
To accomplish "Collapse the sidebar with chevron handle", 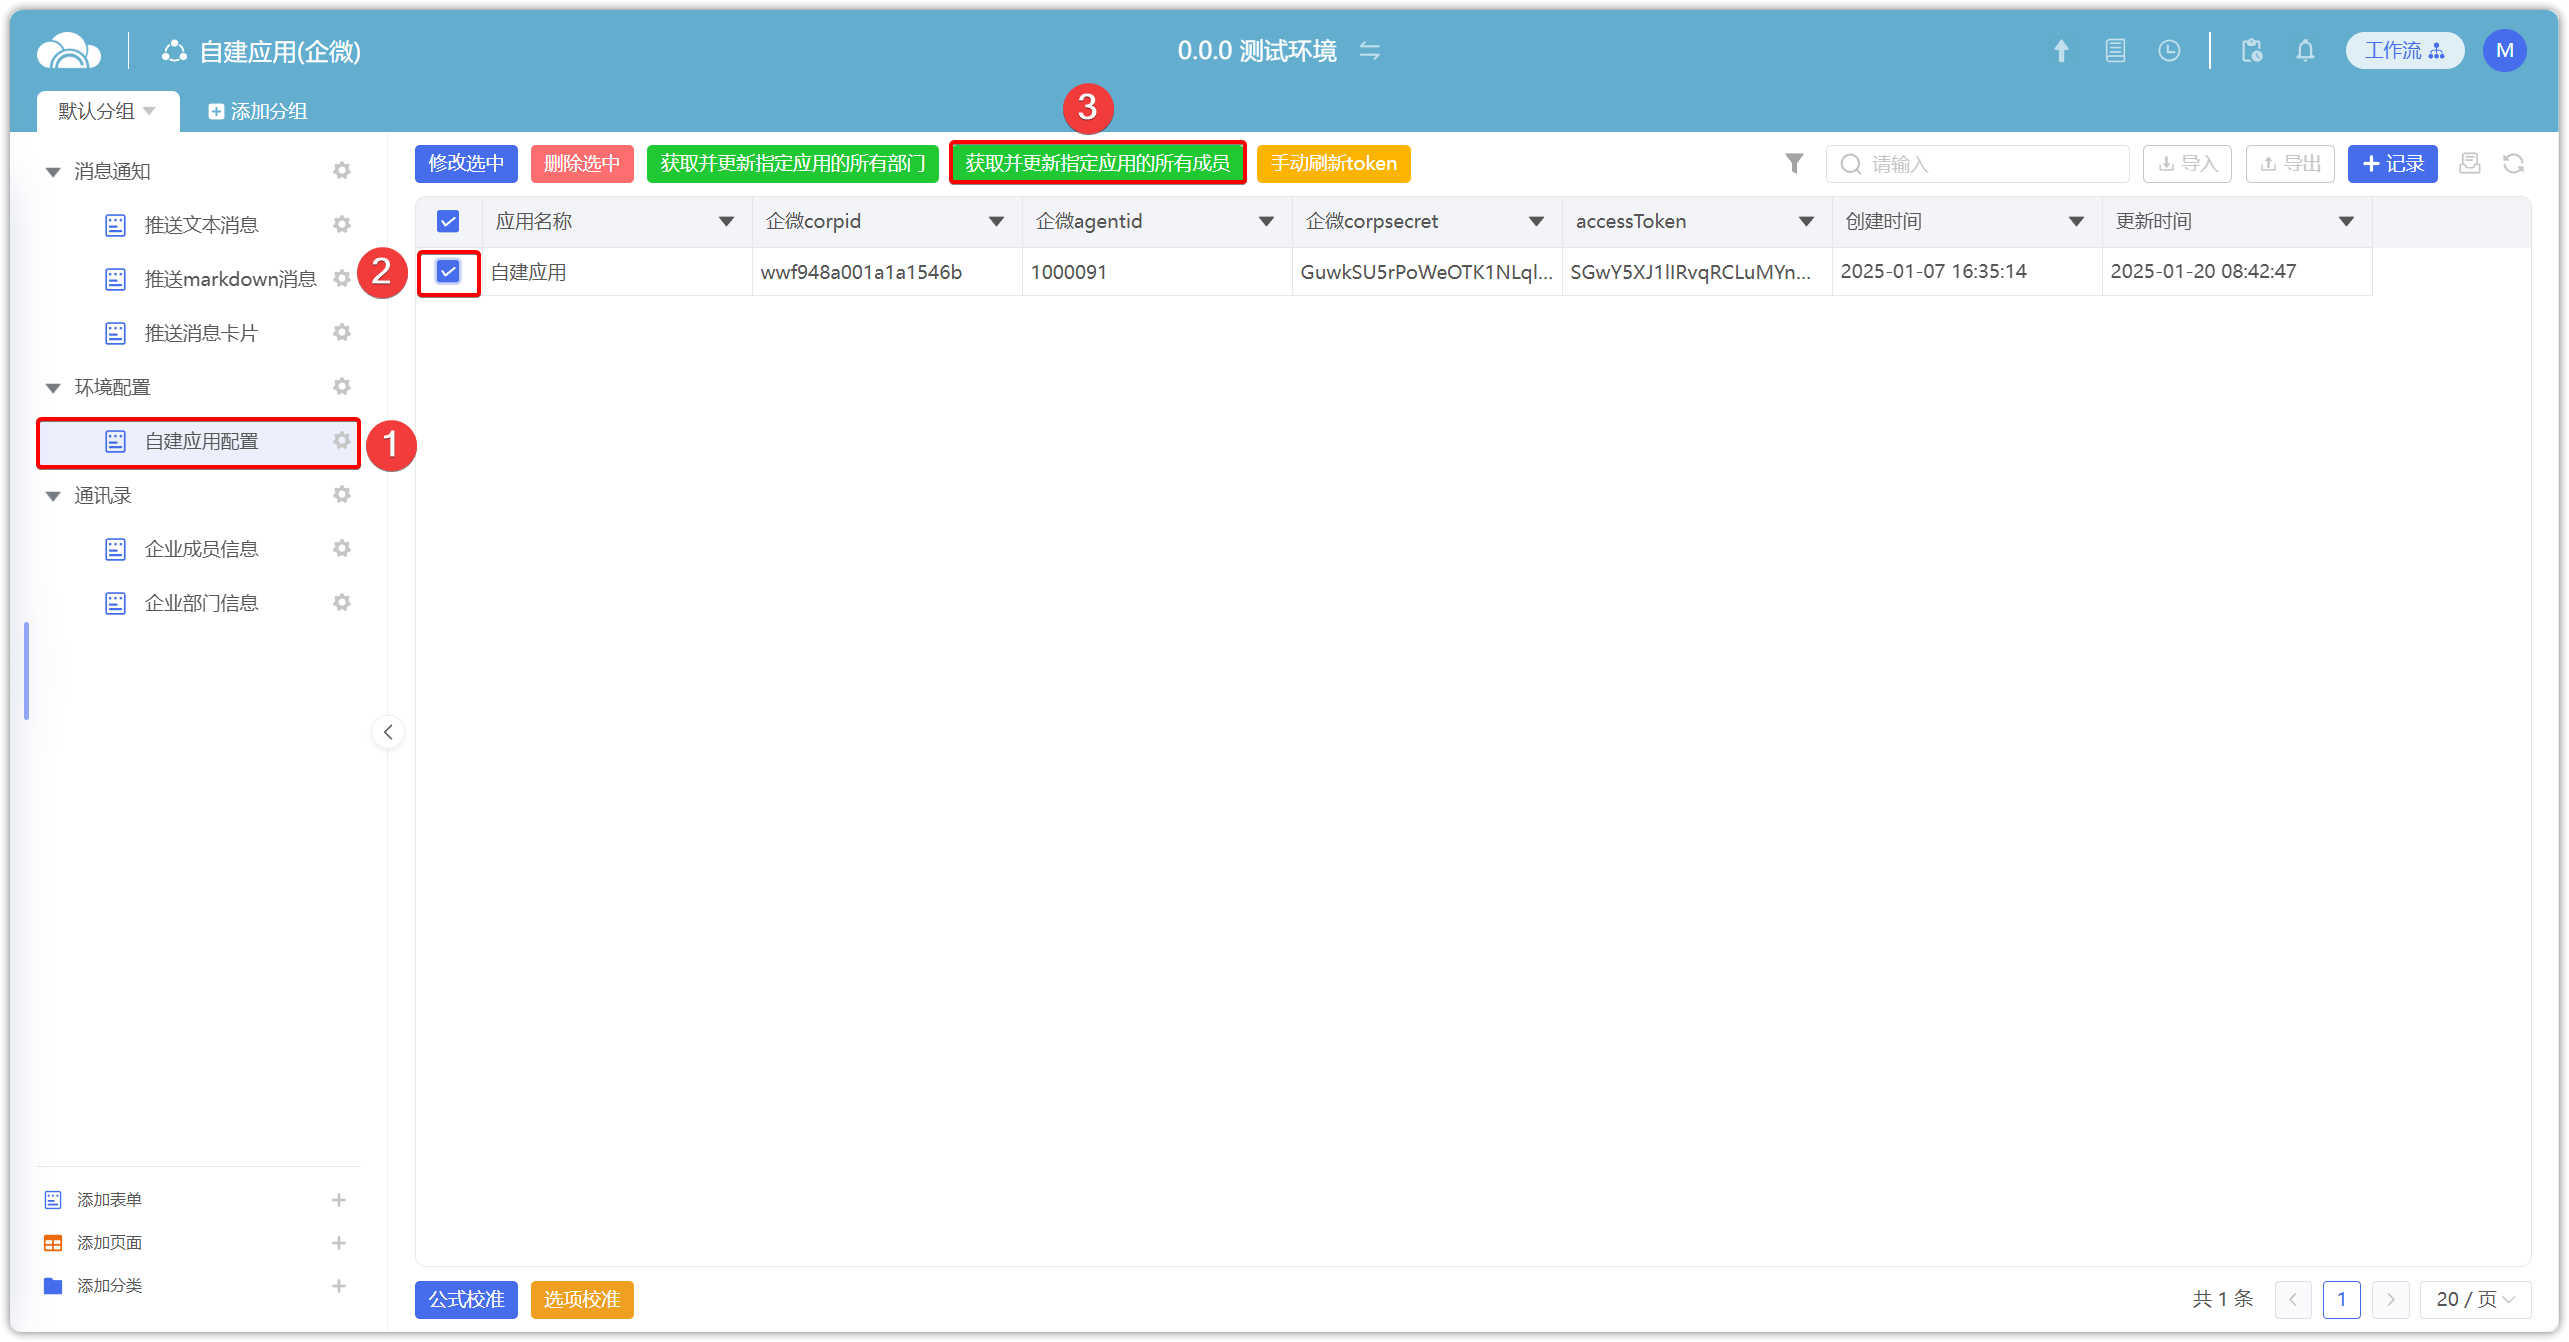I will point(388,732).
